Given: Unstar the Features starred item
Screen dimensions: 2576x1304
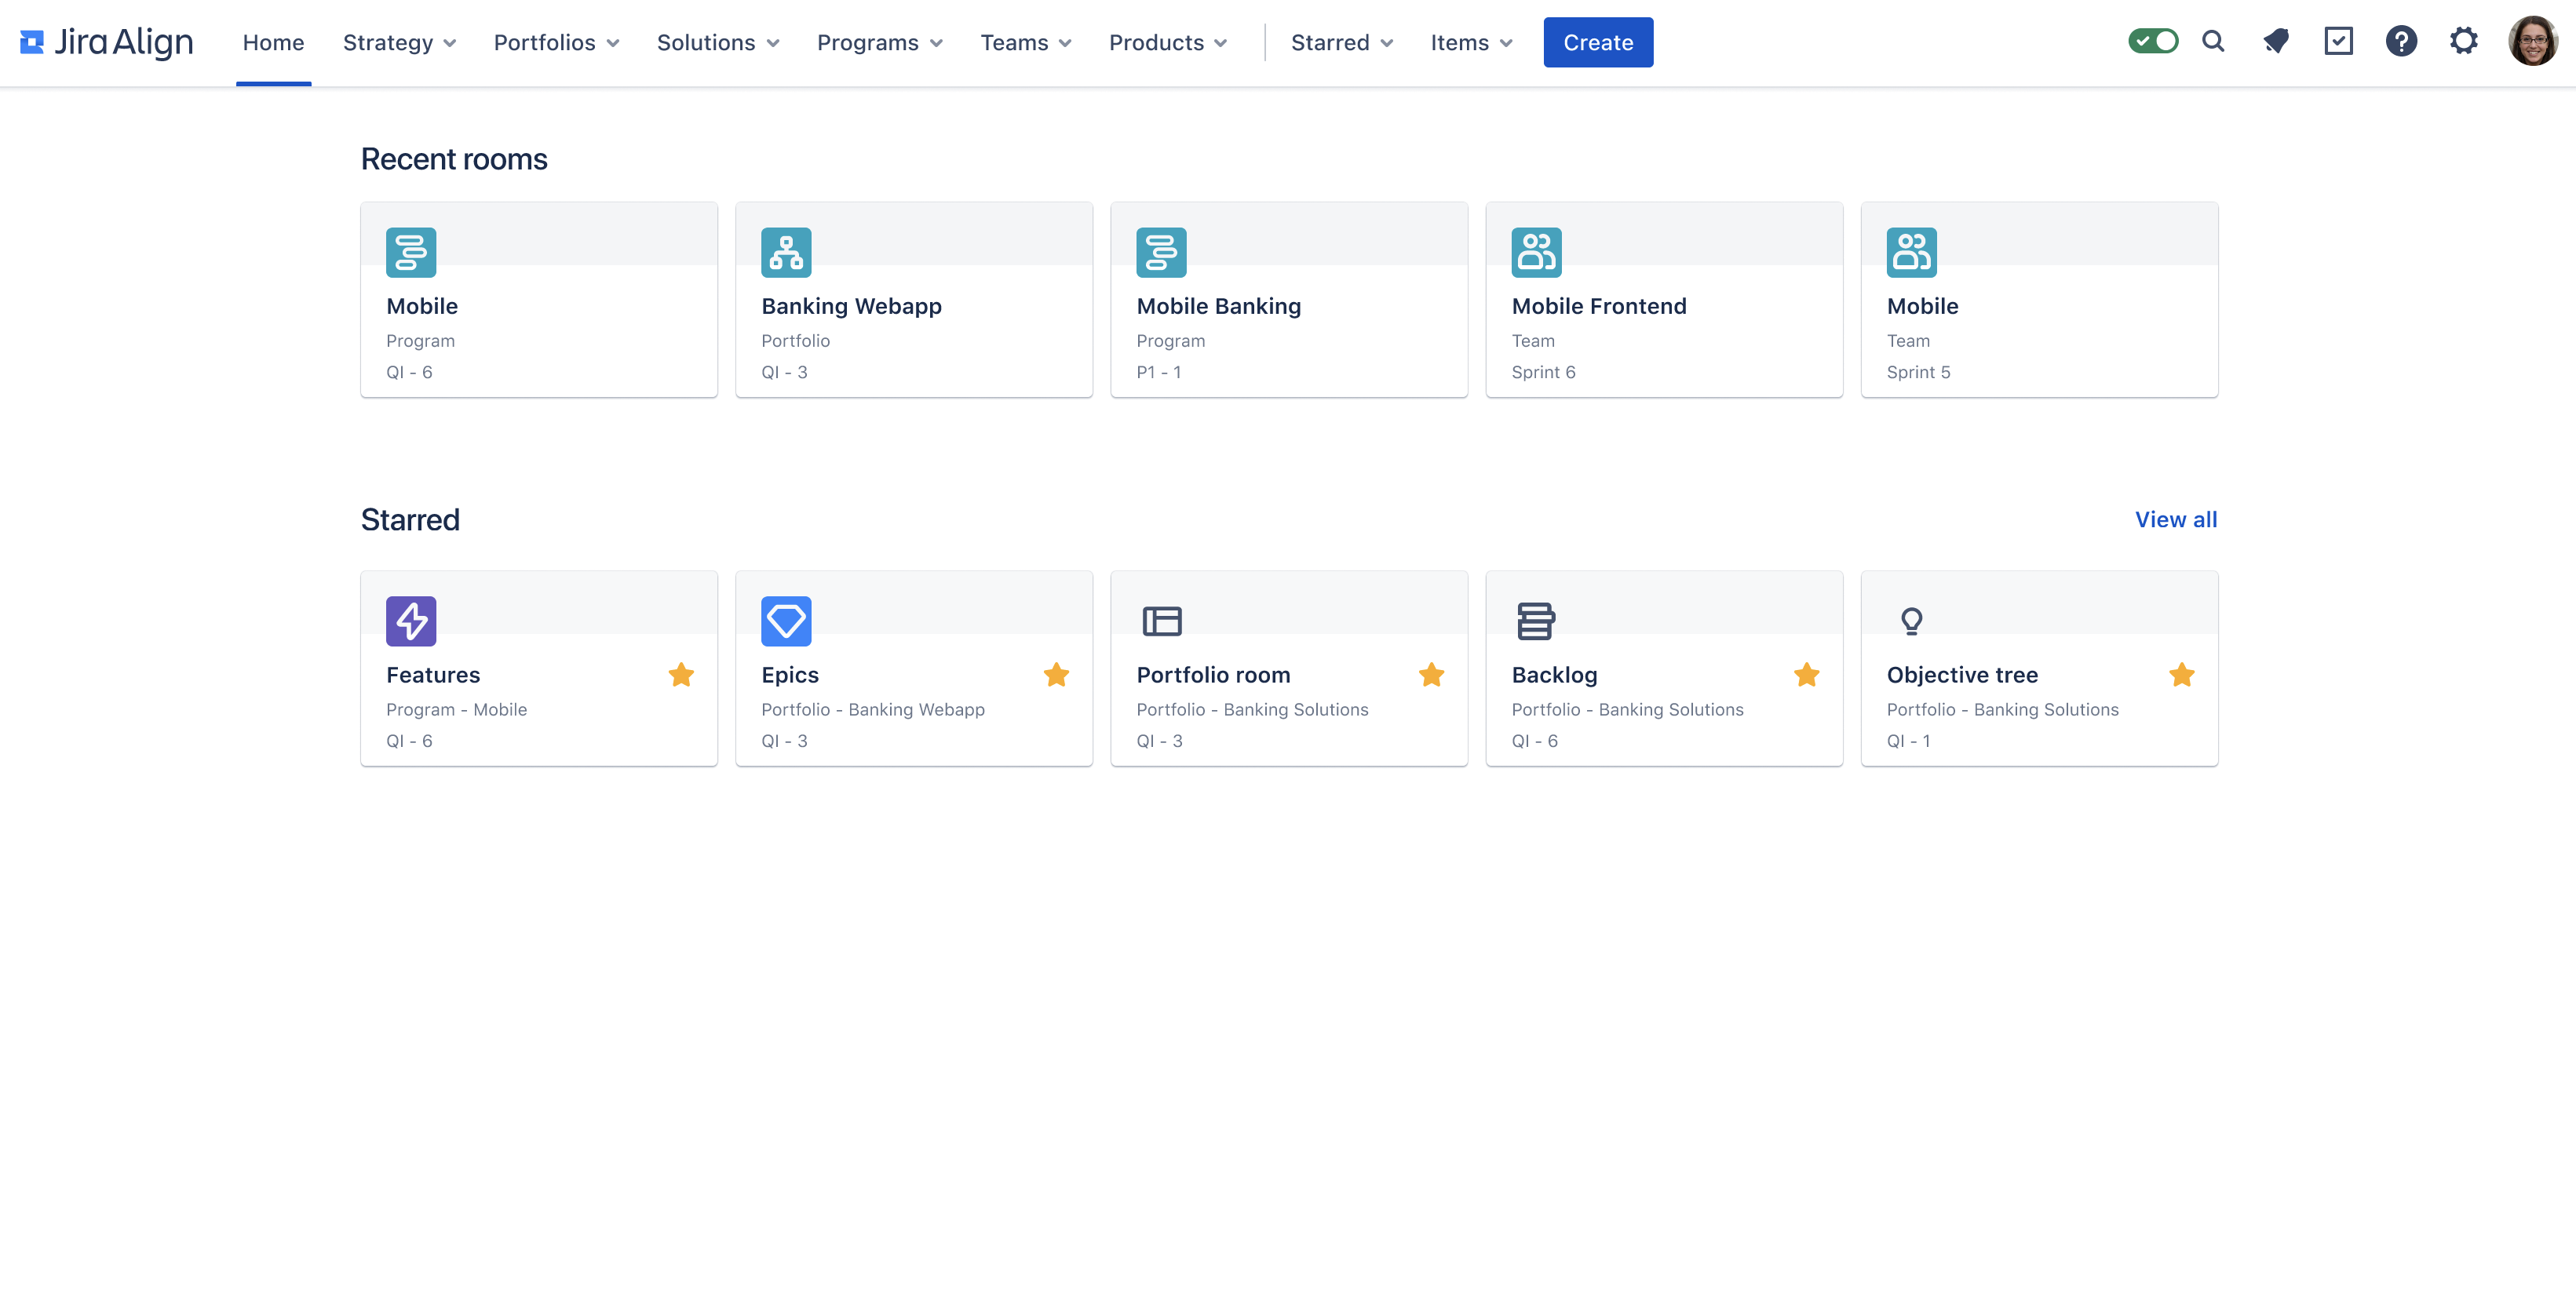Looking at the screenshot, I should pos(681,675).
